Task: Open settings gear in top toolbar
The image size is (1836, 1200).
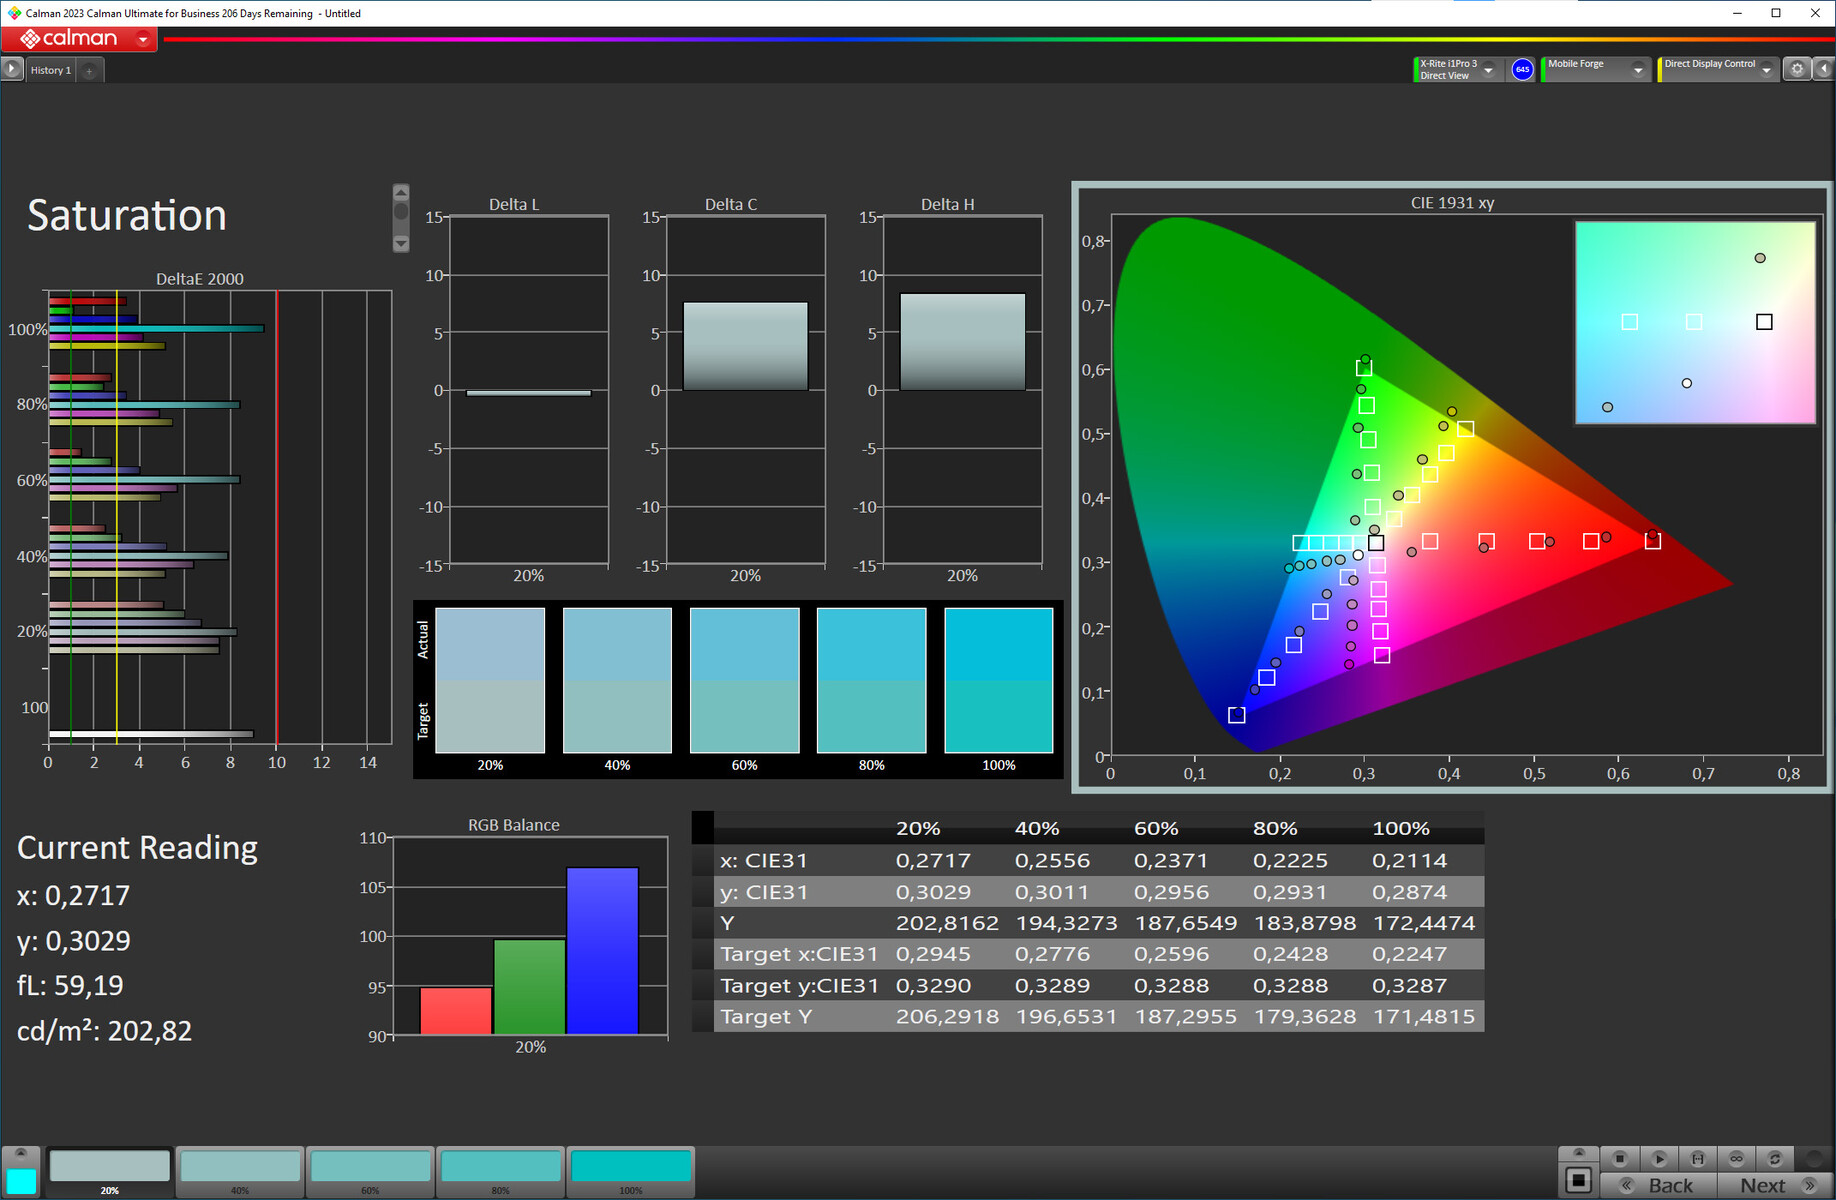Action: [1797, 69]
